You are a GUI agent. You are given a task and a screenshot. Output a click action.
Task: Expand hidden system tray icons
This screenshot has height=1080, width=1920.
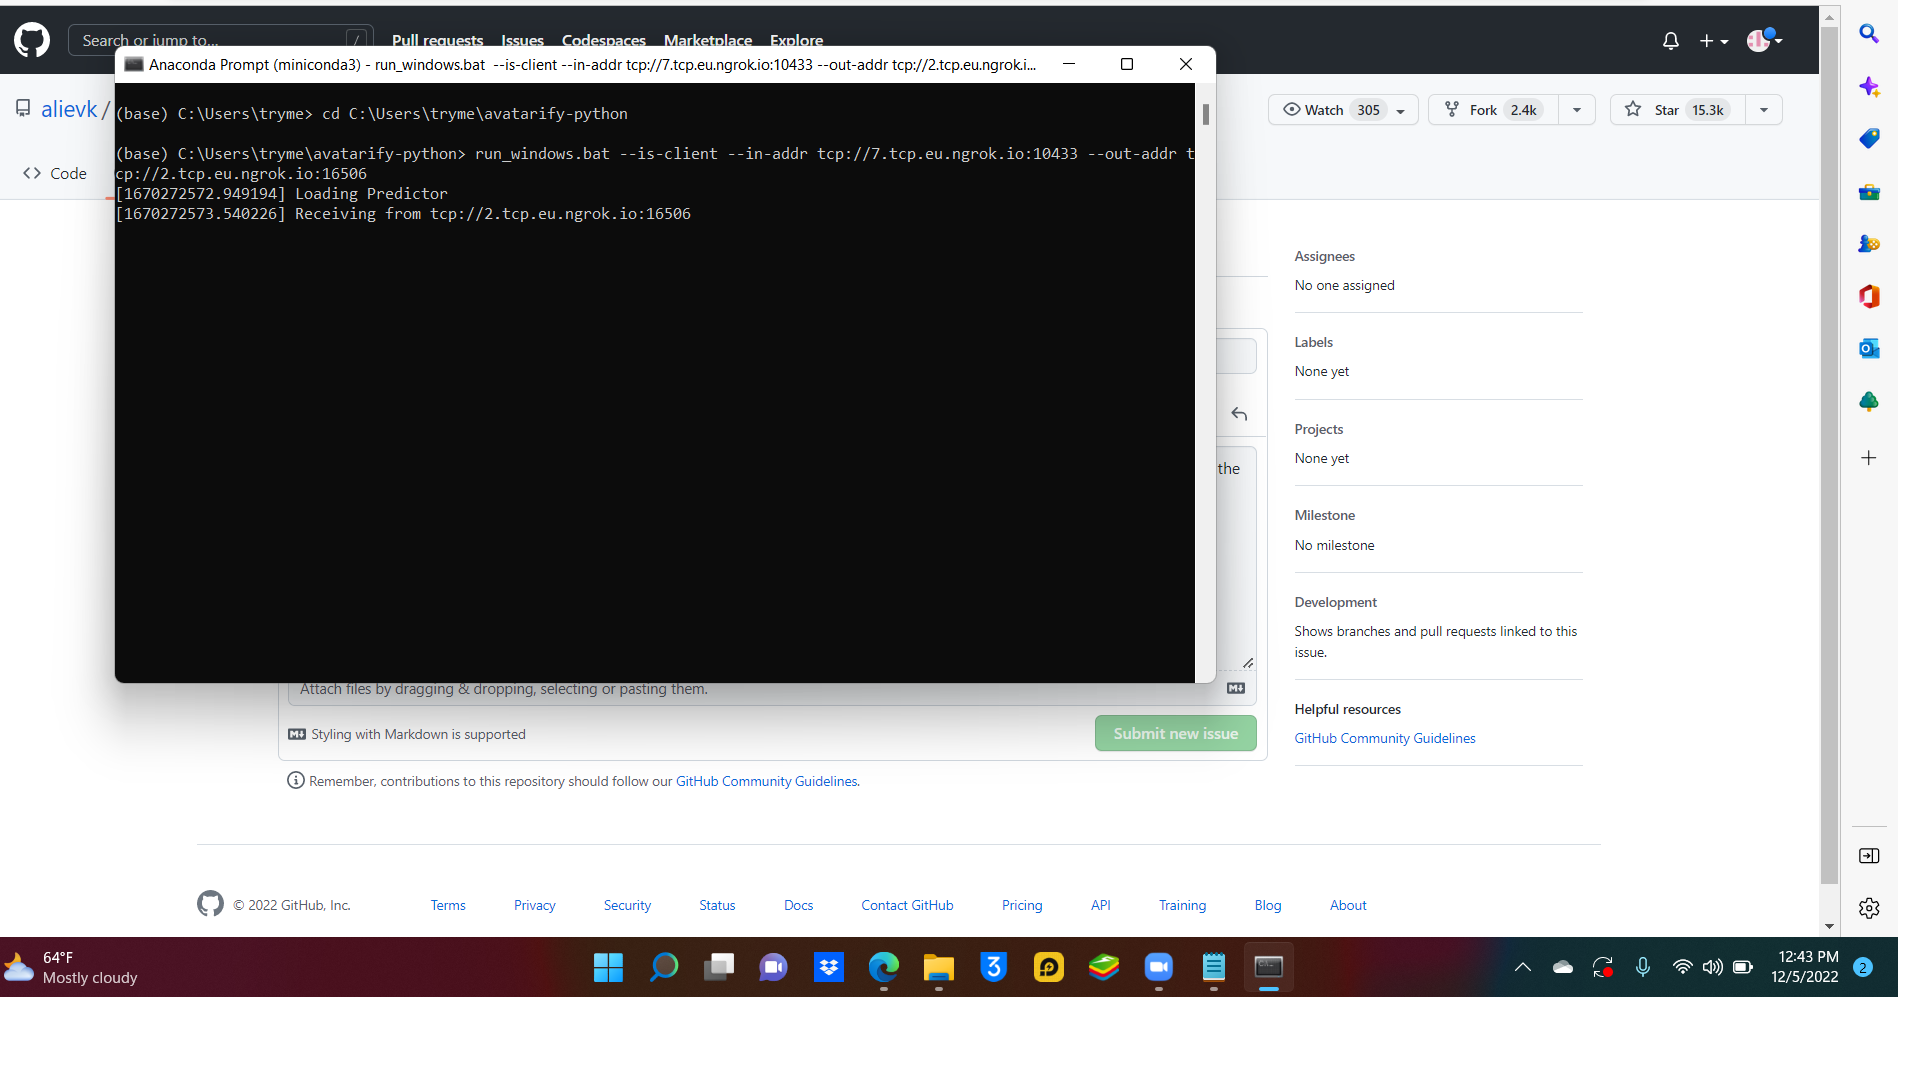tap(1522, 967)
